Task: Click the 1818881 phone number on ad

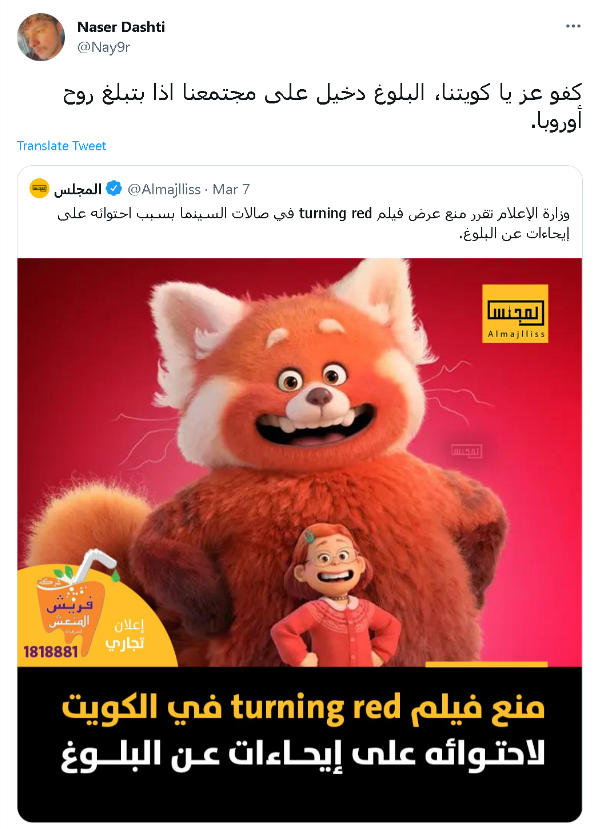Action: tap(51, 651)
